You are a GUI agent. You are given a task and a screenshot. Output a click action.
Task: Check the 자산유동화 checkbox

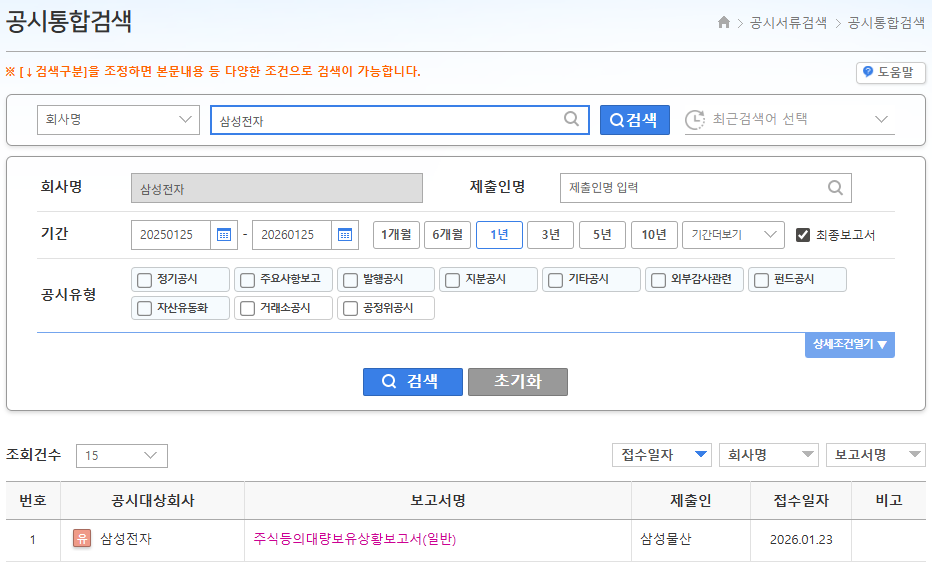144,308
